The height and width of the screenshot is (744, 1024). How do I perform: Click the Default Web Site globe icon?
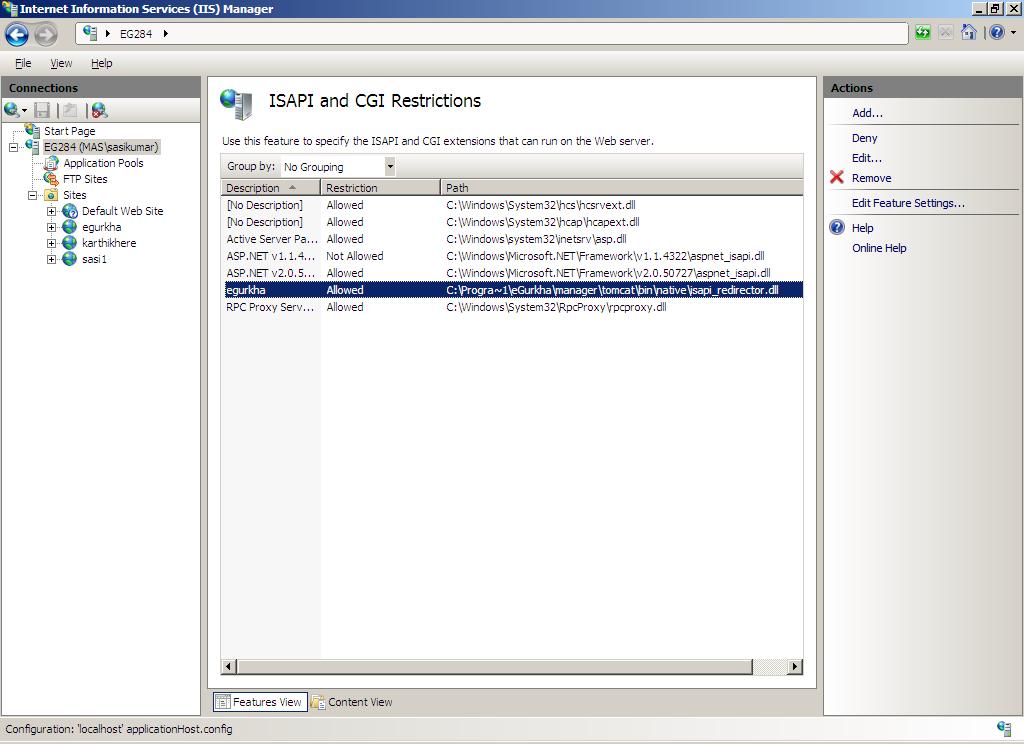(x=70, y=211)
